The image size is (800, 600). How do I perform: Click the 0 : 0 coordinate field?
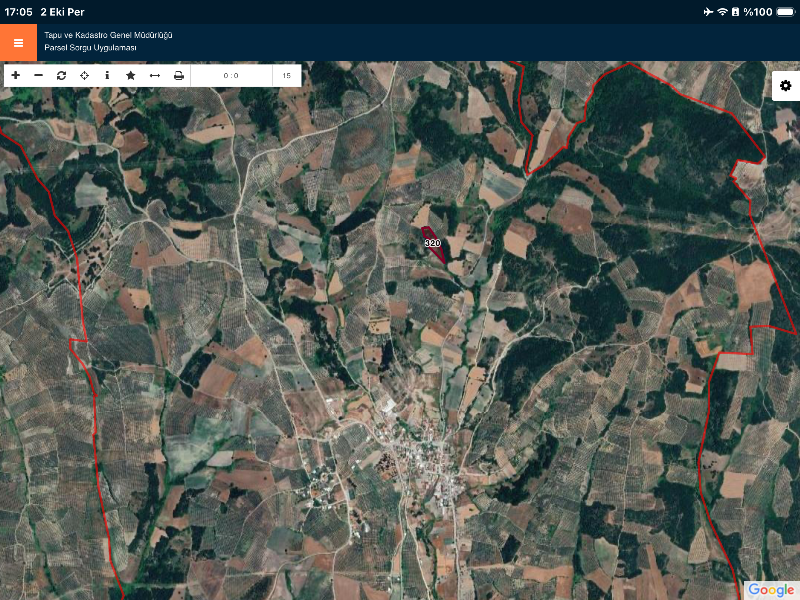[x=231, y=75]
